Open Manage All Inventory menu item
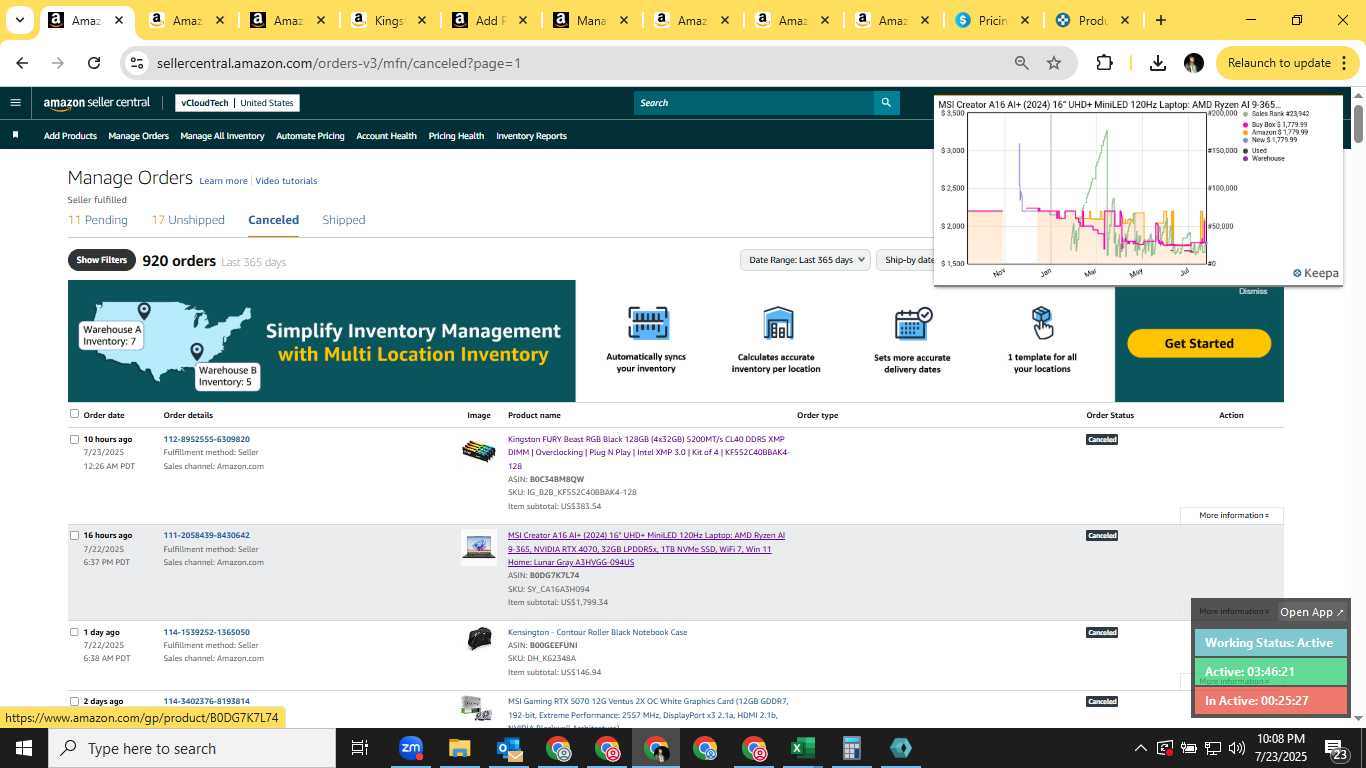The height and width of the screenshot is (768, 1366). click(x=222, y=136)
